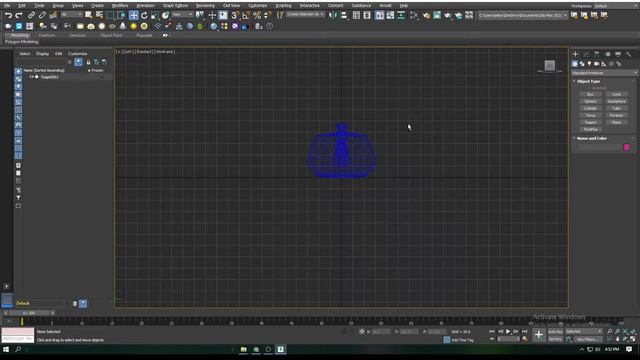640x360 pixels.
Task: Open the Selected key filter dropdown
Action: (584, 331)
